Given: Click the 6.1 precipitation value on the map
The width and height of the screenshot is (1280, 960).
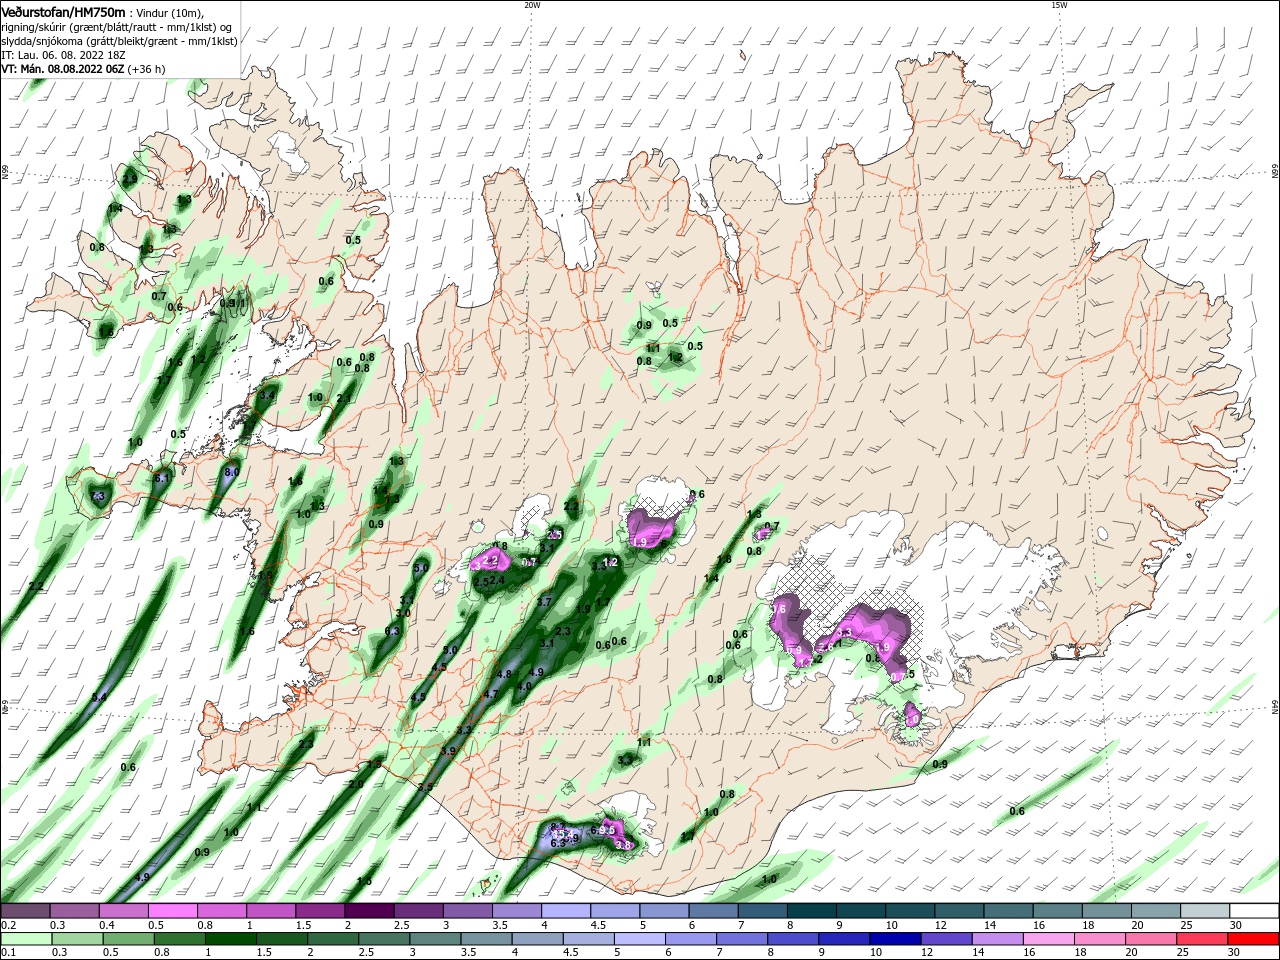Looking at the screenshot, I should pos(162,478).
